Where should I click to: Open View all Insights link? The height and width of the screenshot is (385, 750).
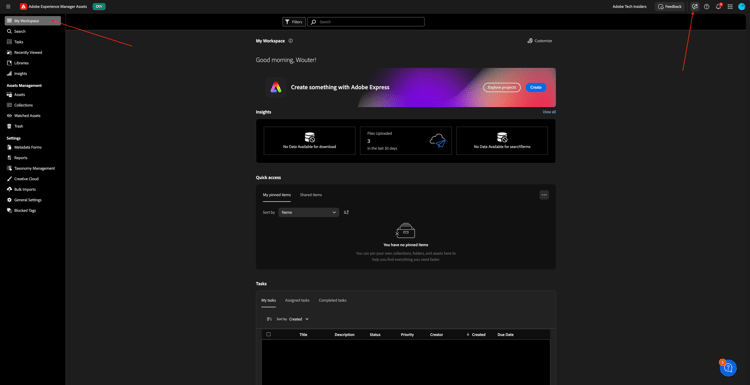tap(549, 112)
